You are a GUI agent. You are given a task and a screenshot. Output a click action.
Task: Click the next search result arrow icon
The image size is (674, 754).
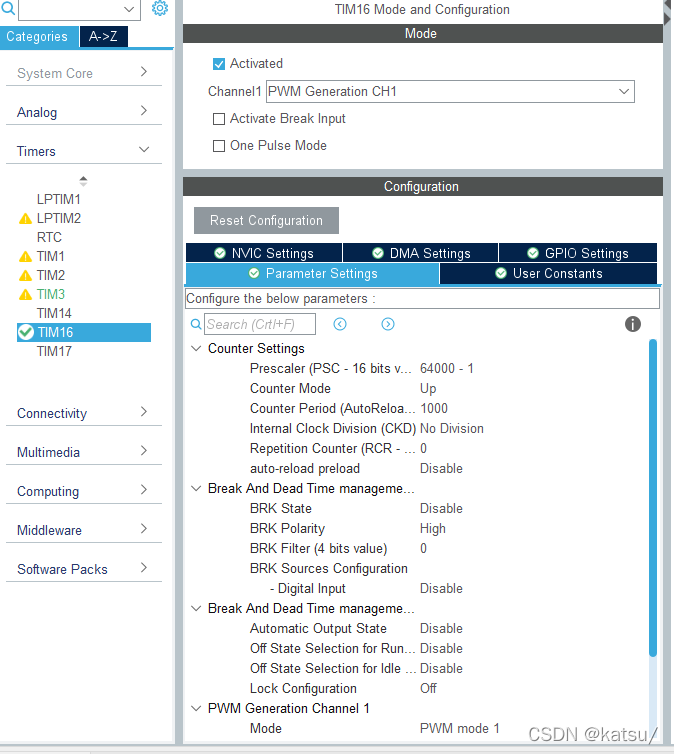[x=388, y=324]
